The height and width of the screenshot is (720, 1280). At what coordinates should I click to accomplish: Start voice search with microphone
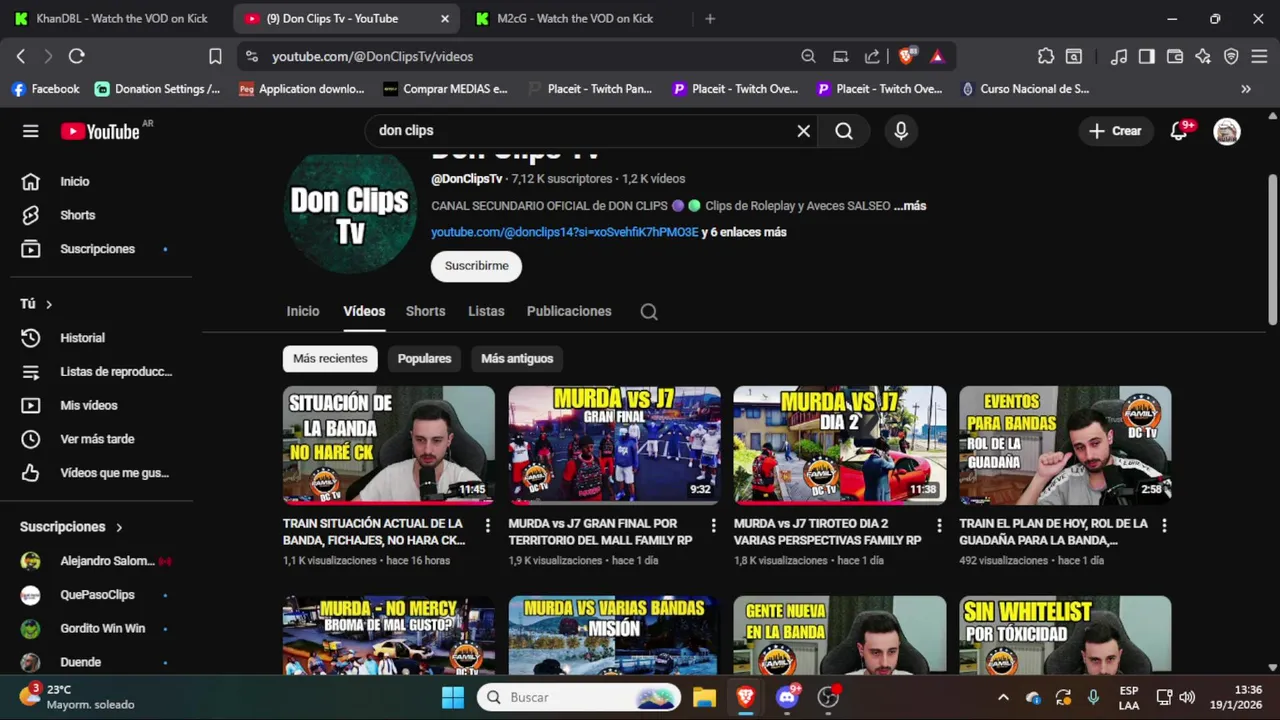tap(901, 131)
